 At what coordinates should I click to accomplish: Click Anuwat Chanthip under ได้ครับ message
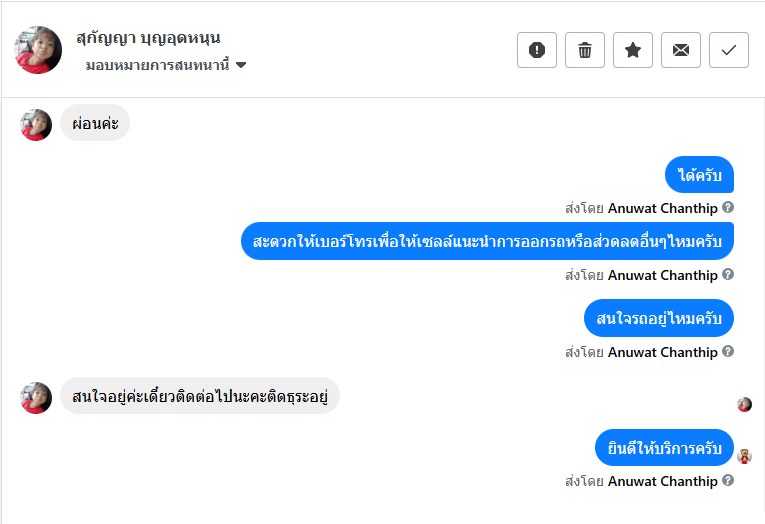click(662, 208)
